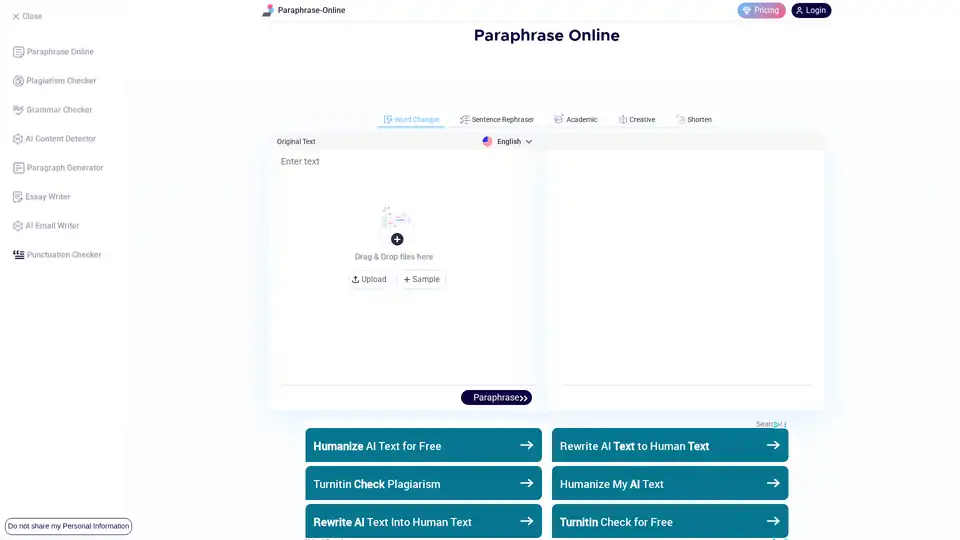
Task: Open AI Content Detector icon in sidebar
Action: 18,139
